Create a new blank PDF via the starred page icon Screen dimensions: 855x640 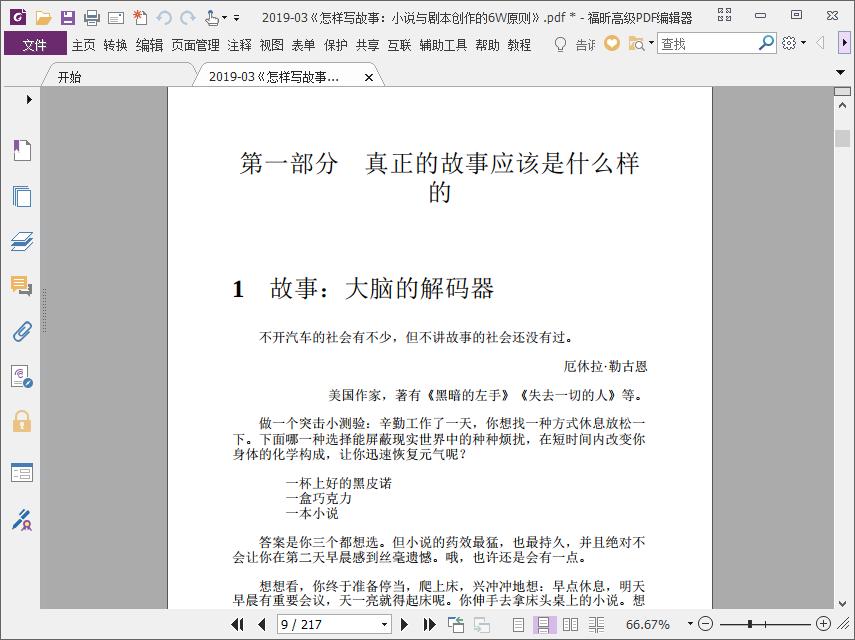[x=140, y=18]
